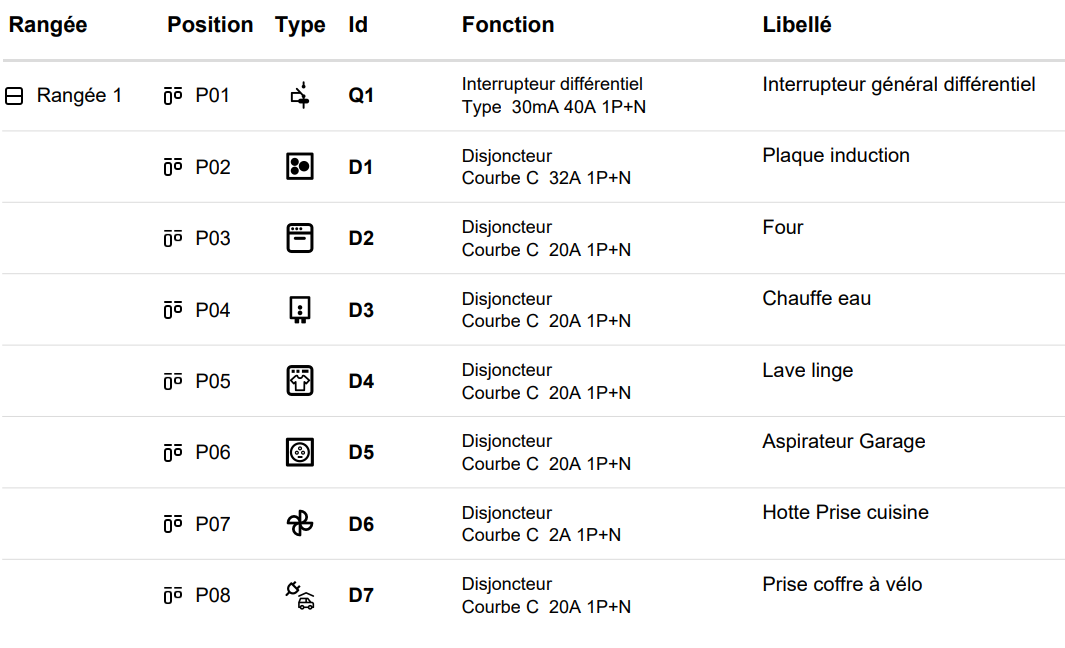Click the module position icon beside P01

pos(173,96)
